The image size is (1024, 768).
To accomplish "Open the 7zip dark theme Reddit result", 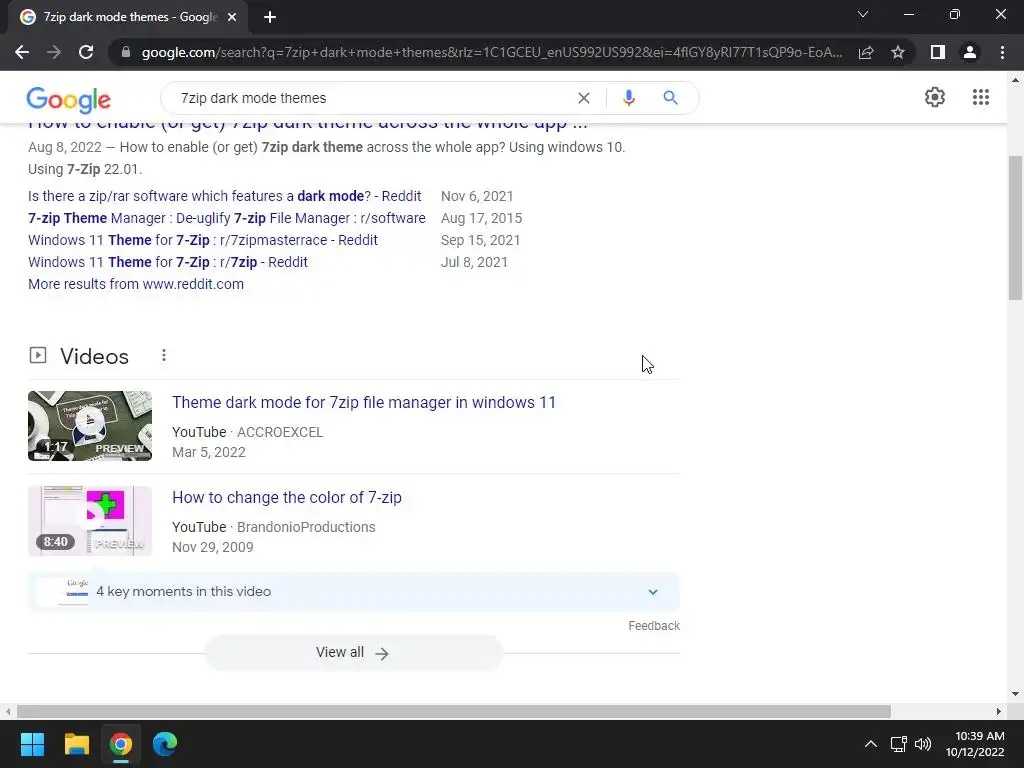I will 308,123.
